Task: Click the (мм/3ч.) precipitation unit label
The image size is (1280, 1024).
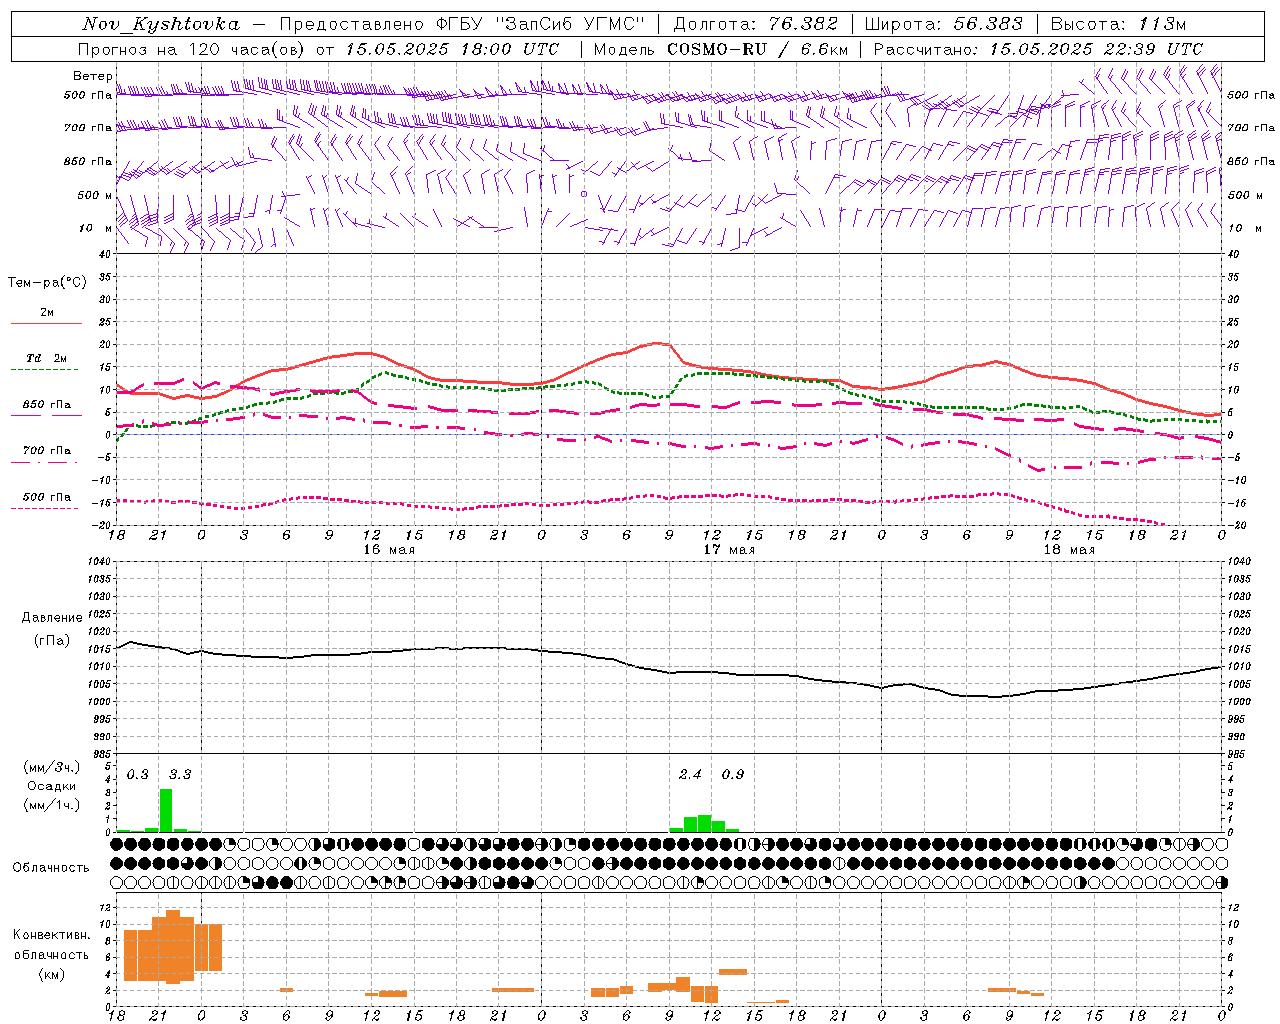Action: pyautogui.click(x=51, y=768)
